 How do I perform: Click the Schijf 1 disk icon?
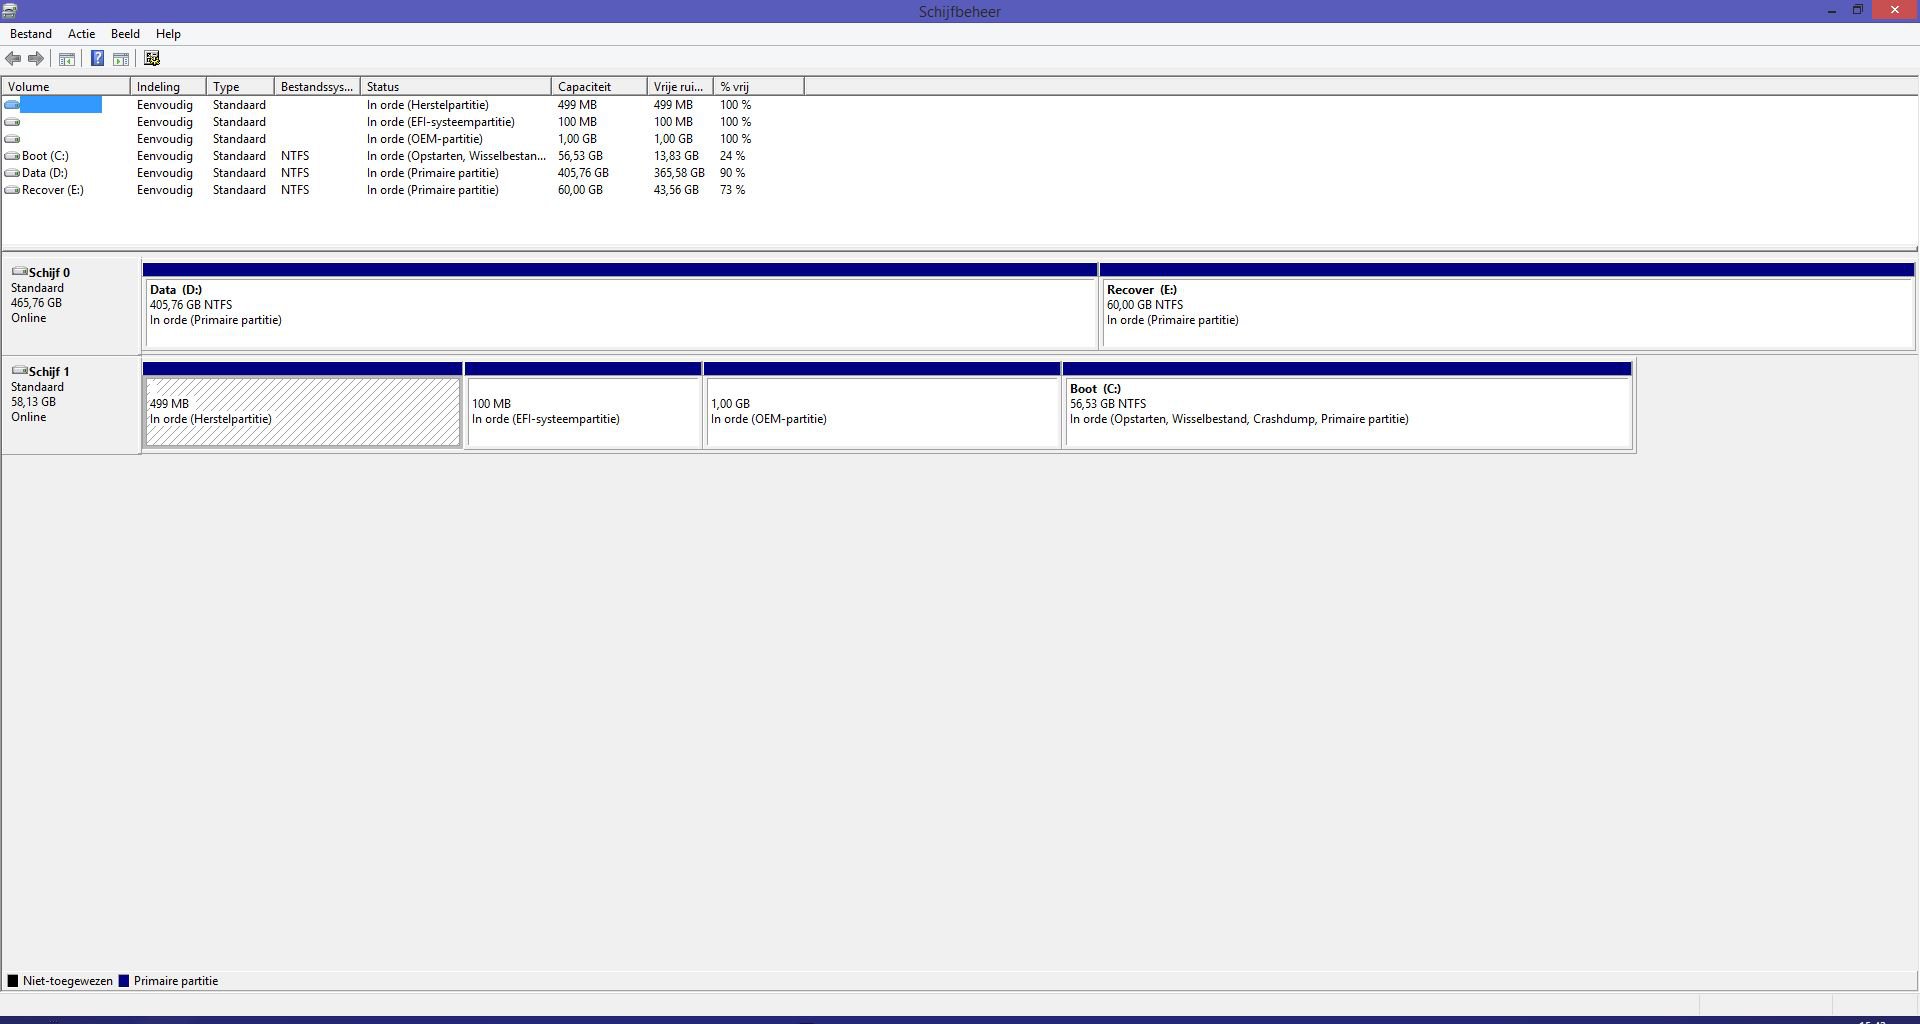pyautogui.click(x=19, y=371)
